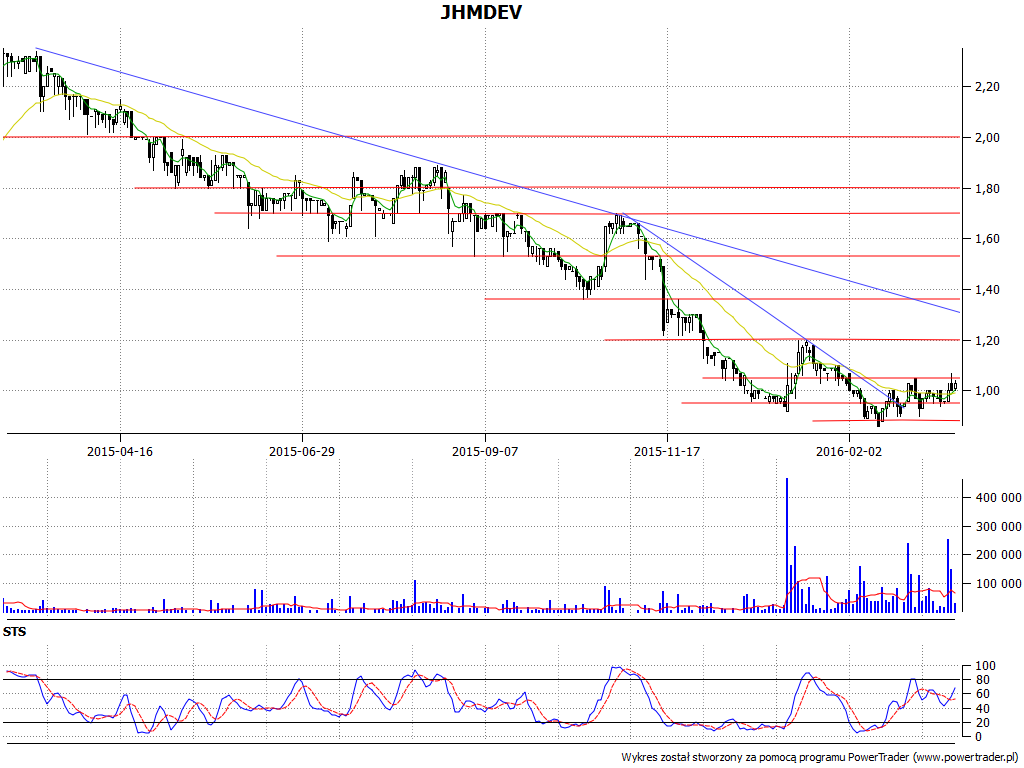Click the STS axis value 0
1024x768 pixels.
click(x=978, y=737)
